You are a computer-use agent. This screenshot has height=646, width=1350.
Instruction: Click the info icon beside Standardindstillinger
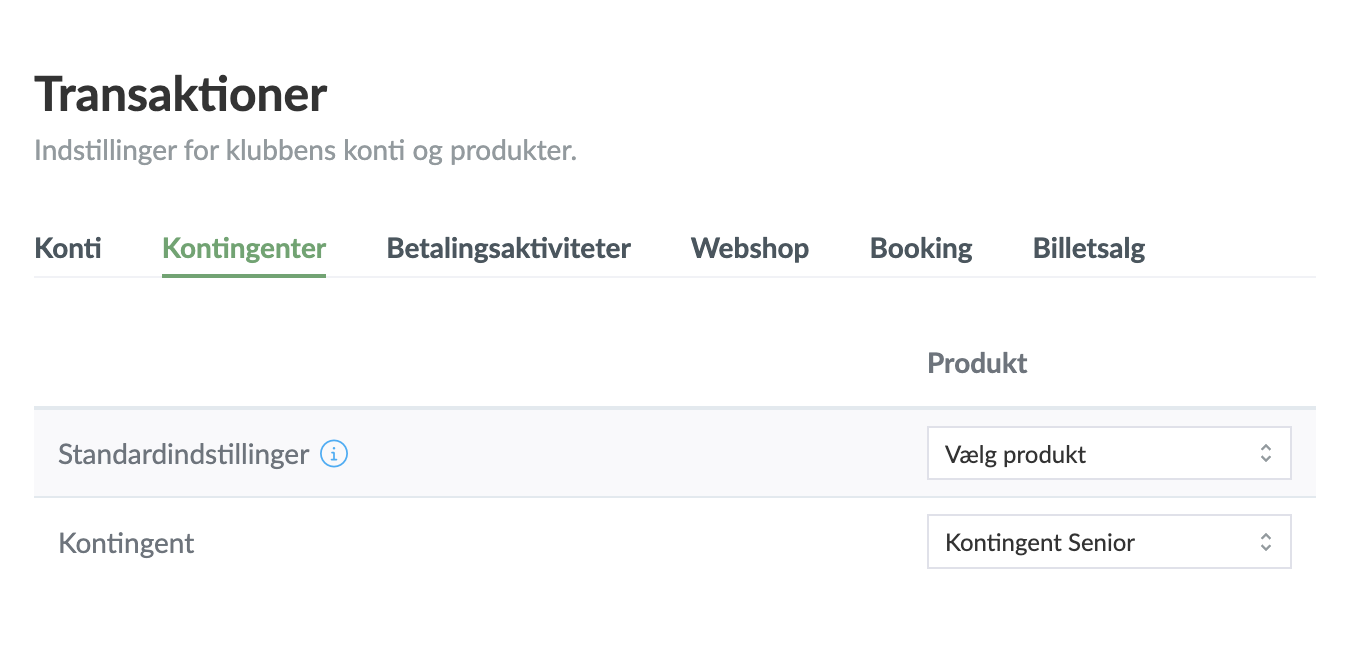tap(334, 454)
